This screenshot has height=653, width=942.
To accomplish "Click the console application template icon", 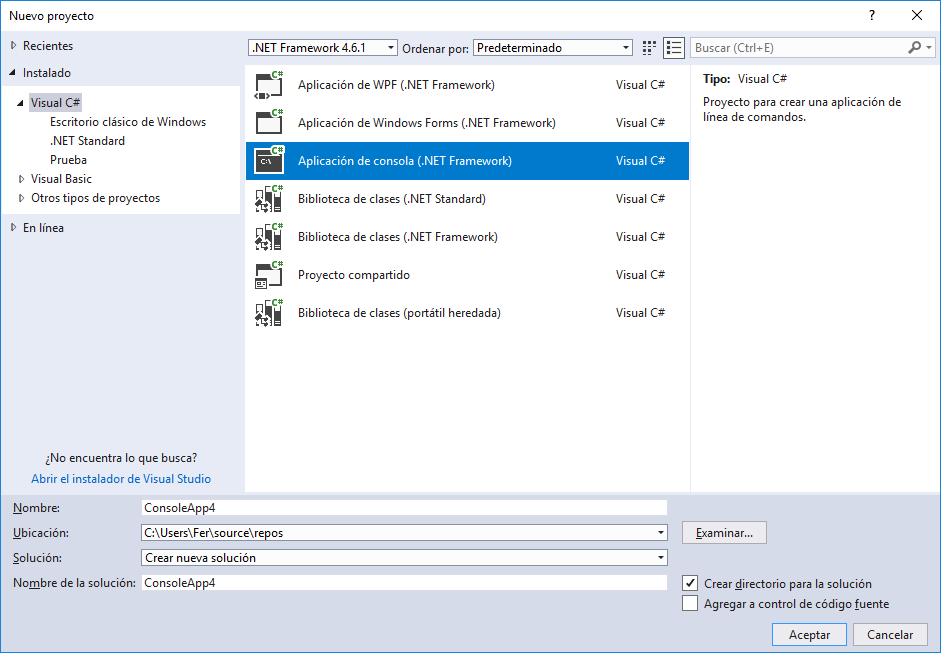I will point(269,161).
